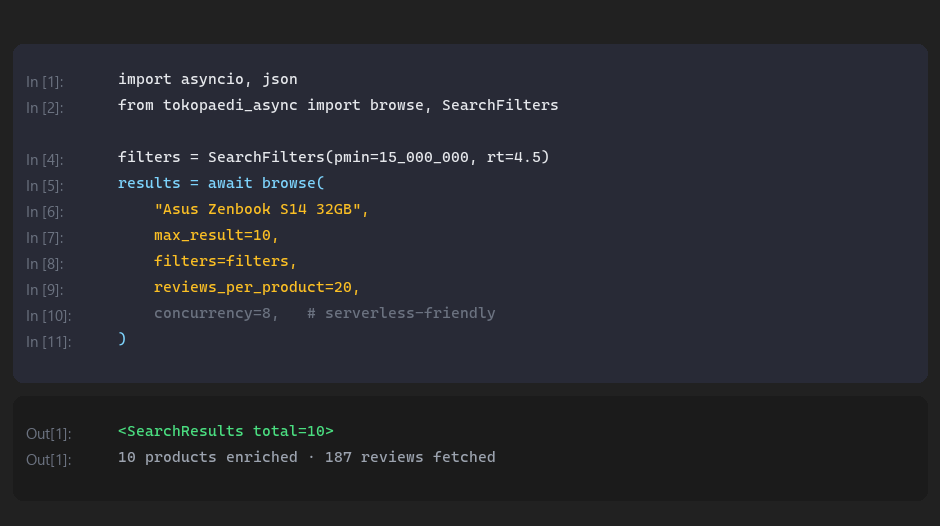Image resolution: width=940 pixels, height=526 pixels.
Task: Click the 'max_result=10,' argument line
Action: [x=216, y=235]
